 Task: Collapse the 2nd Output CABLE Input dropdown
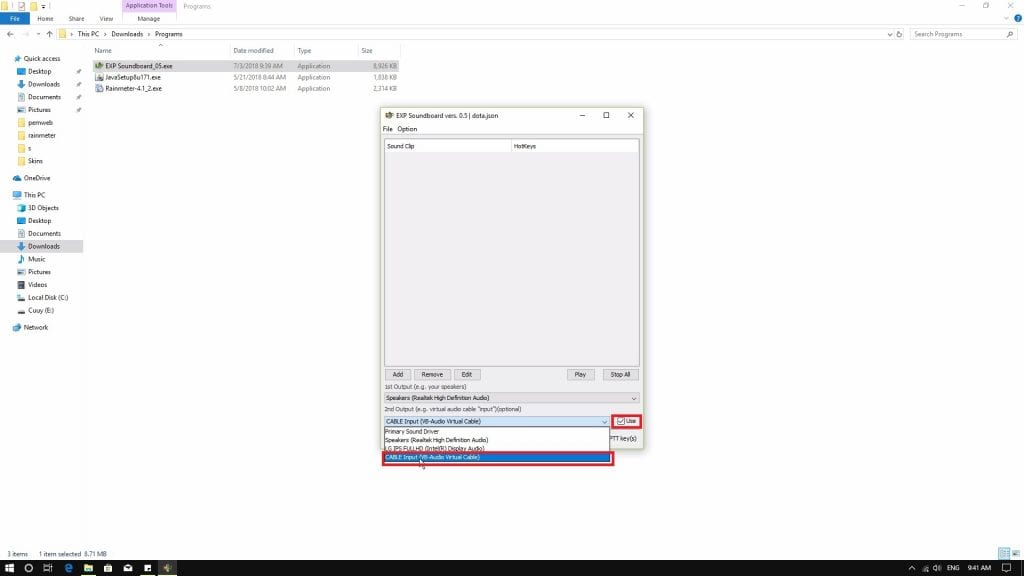[x=604, y=422]
